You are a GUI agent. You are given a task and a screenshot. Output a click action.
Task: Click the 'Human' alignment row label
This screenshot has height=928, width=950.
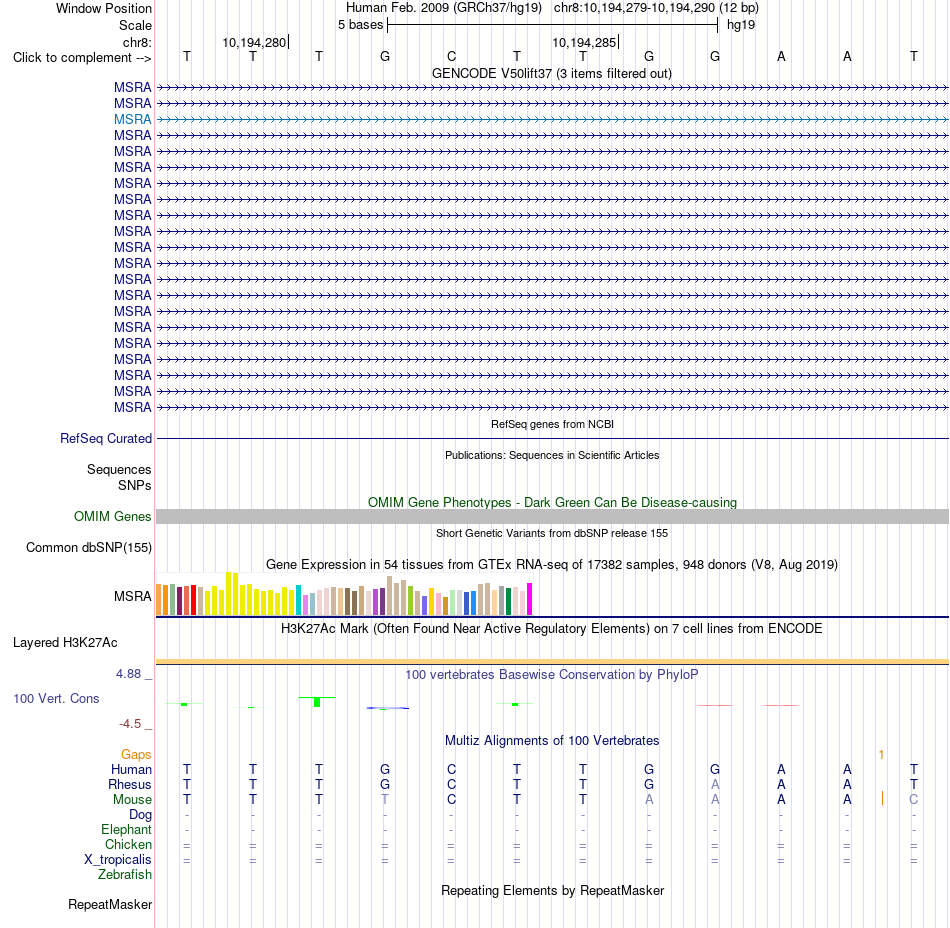(131, 769)
